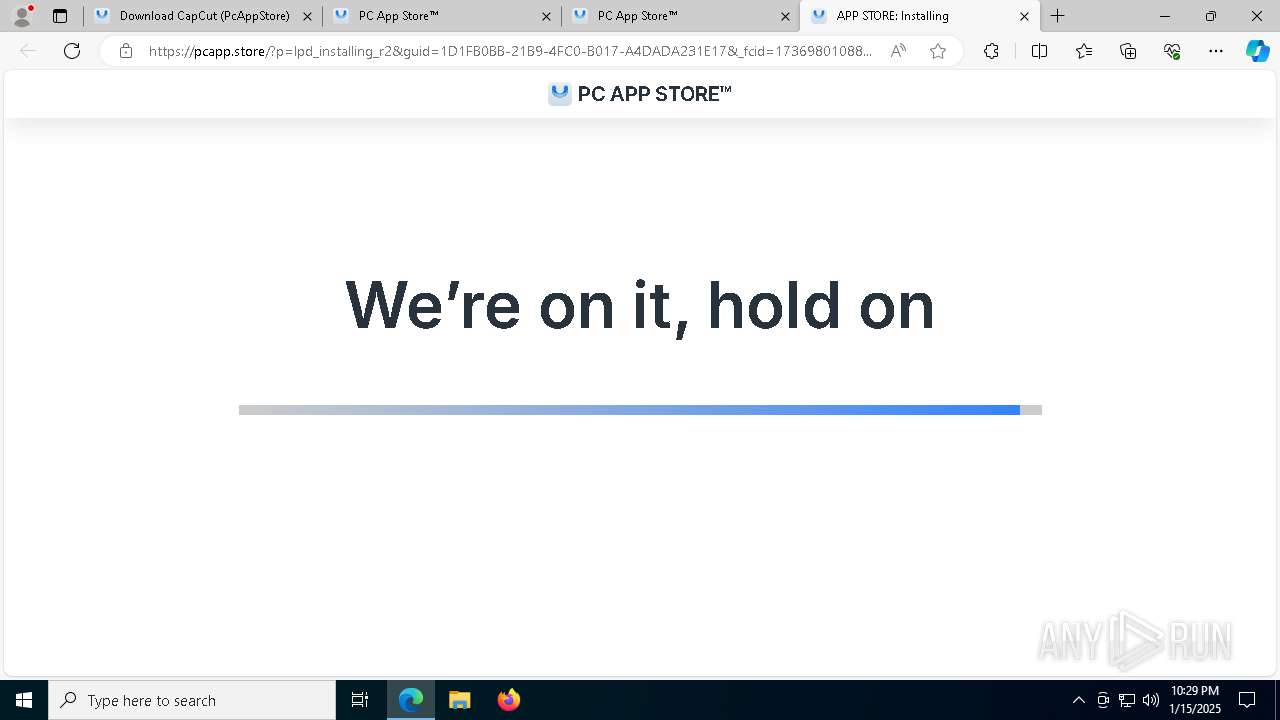Launch the Copilot sidebar
The image size is (1280, 720).
coord(1257,51)
